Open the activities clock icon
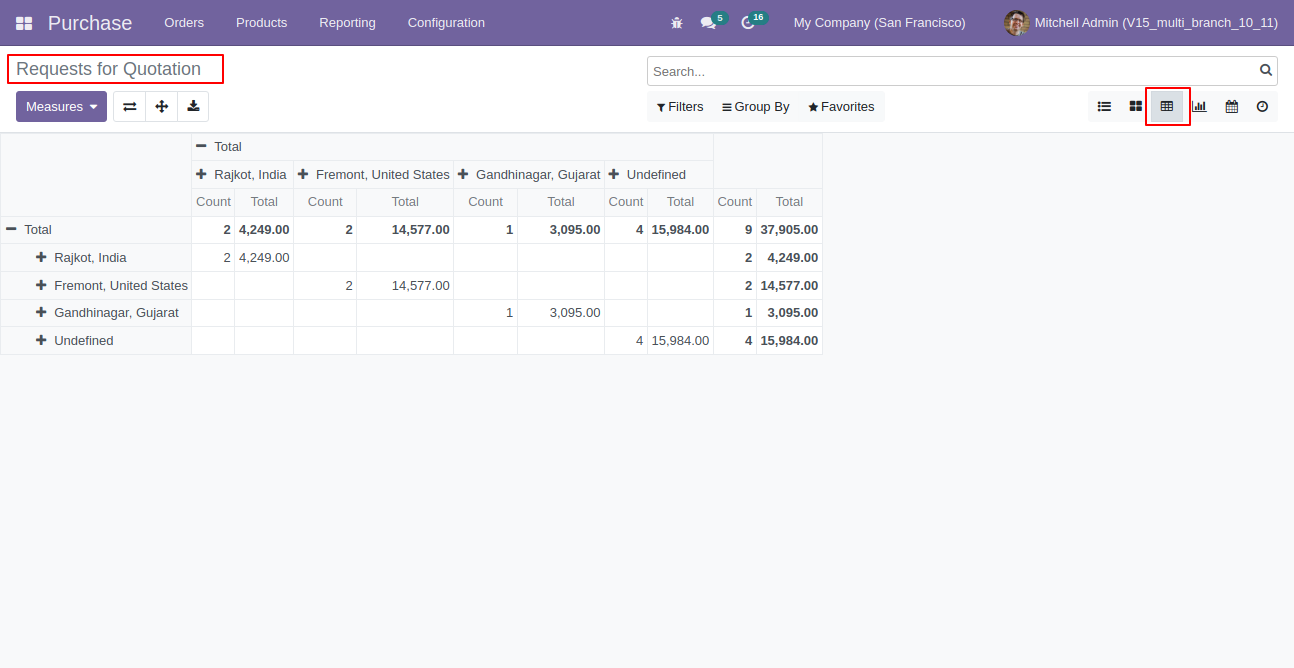The height and width of the screenshot is (668, 1294). point(748,23)
